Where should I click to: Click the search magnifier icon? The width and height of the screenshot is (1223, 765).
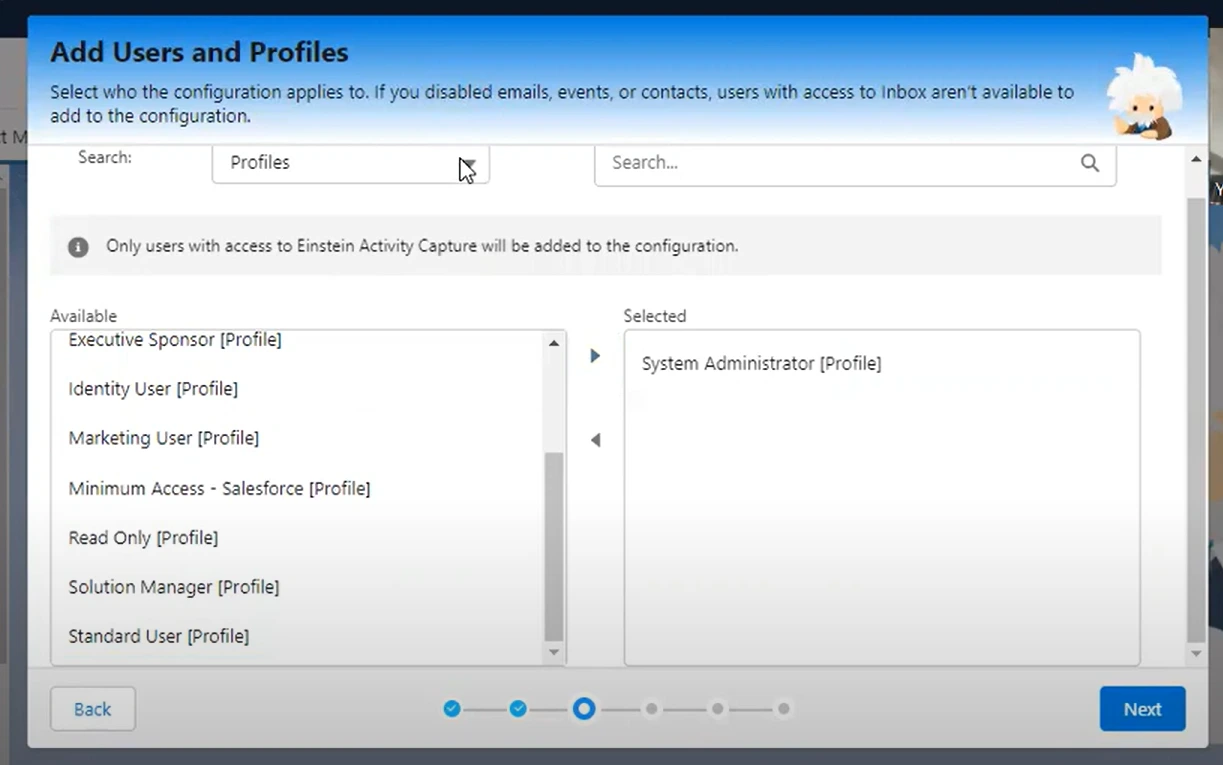[x=1090, y=162]
